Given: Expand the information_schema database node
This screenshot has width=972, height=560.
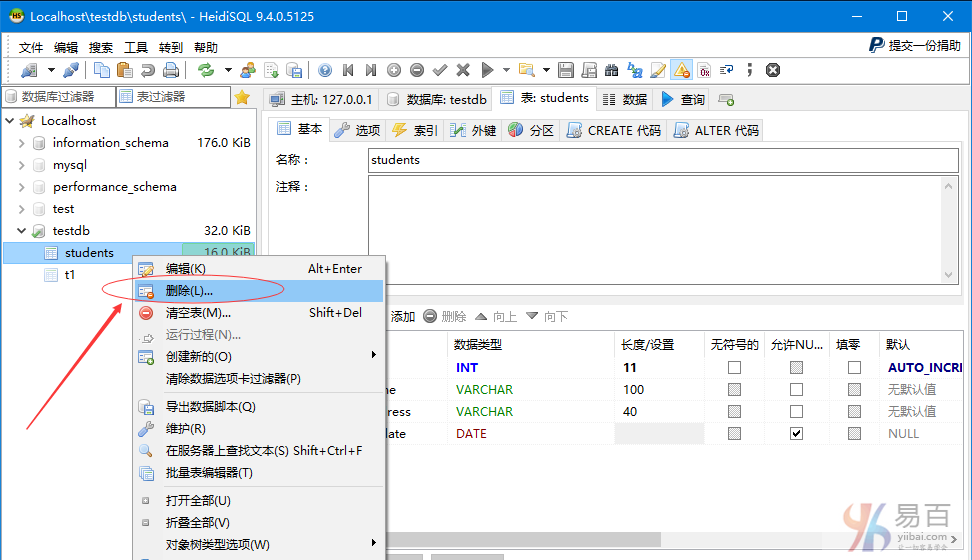Looking at the screenshot, I should 22,143.
